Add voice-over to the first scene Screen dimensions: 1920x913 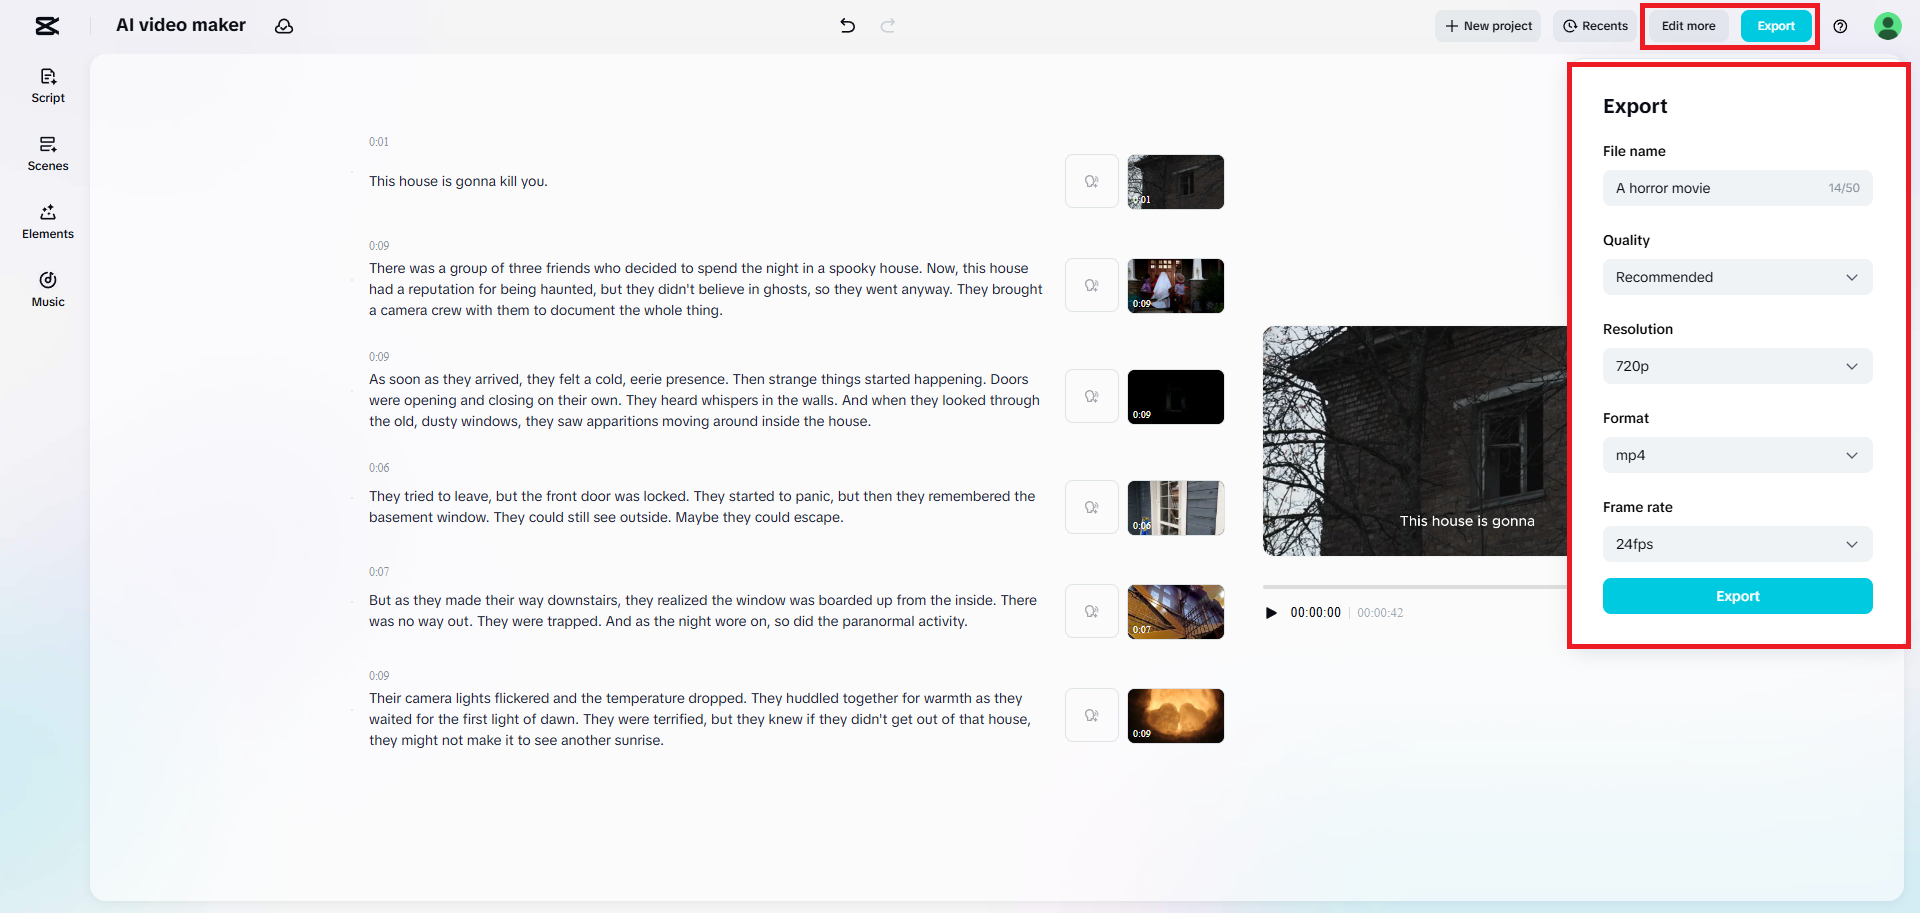(x=1091, y=181)
